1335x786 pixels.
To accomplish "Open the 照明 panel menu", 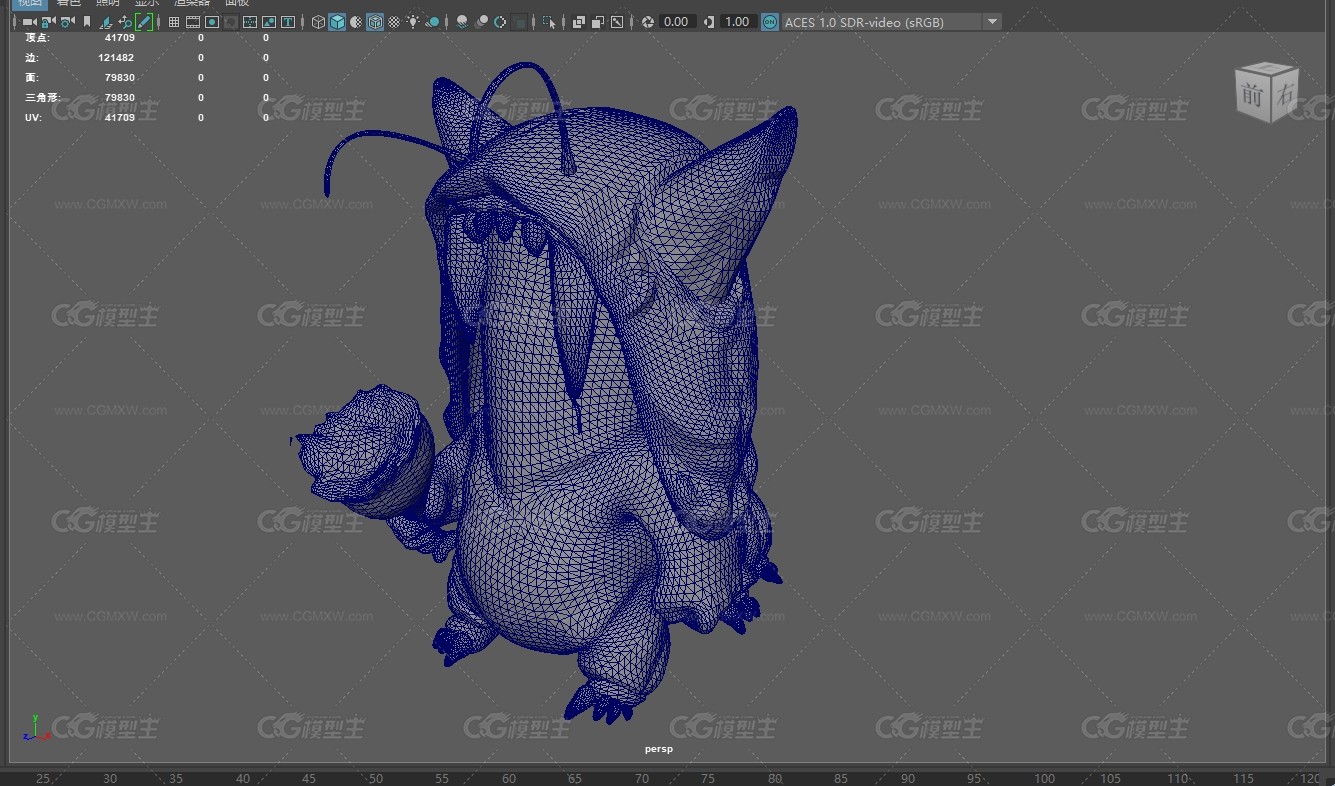I will point(108,3).
